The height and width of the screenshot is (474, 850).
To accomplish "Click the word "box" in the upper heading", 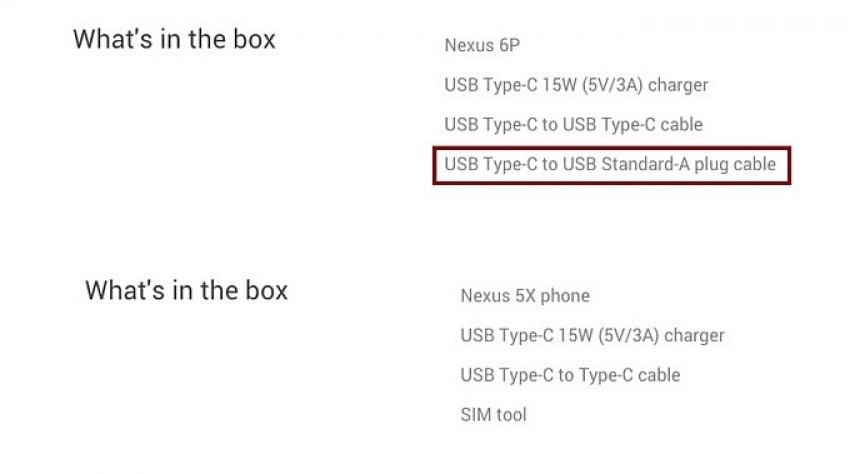I will [x=254, y=40].
